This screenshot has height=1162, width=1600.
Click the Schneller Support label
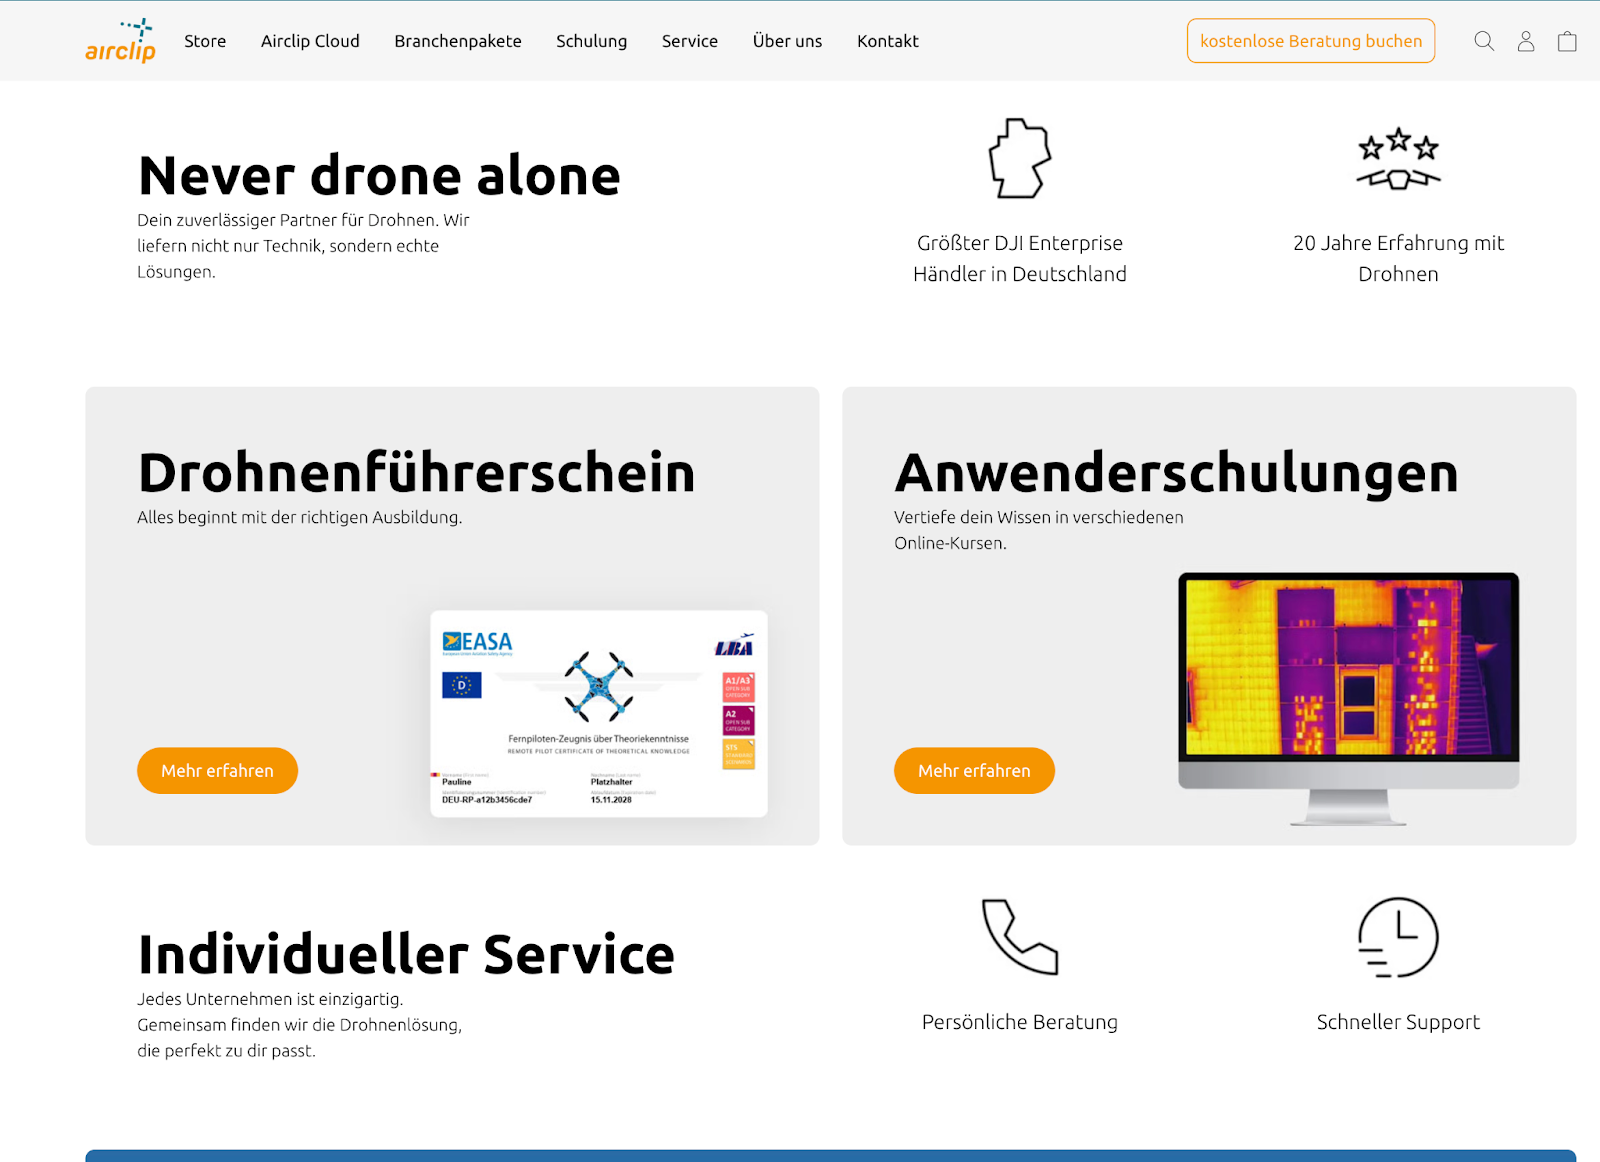tap(1398, 1022)
